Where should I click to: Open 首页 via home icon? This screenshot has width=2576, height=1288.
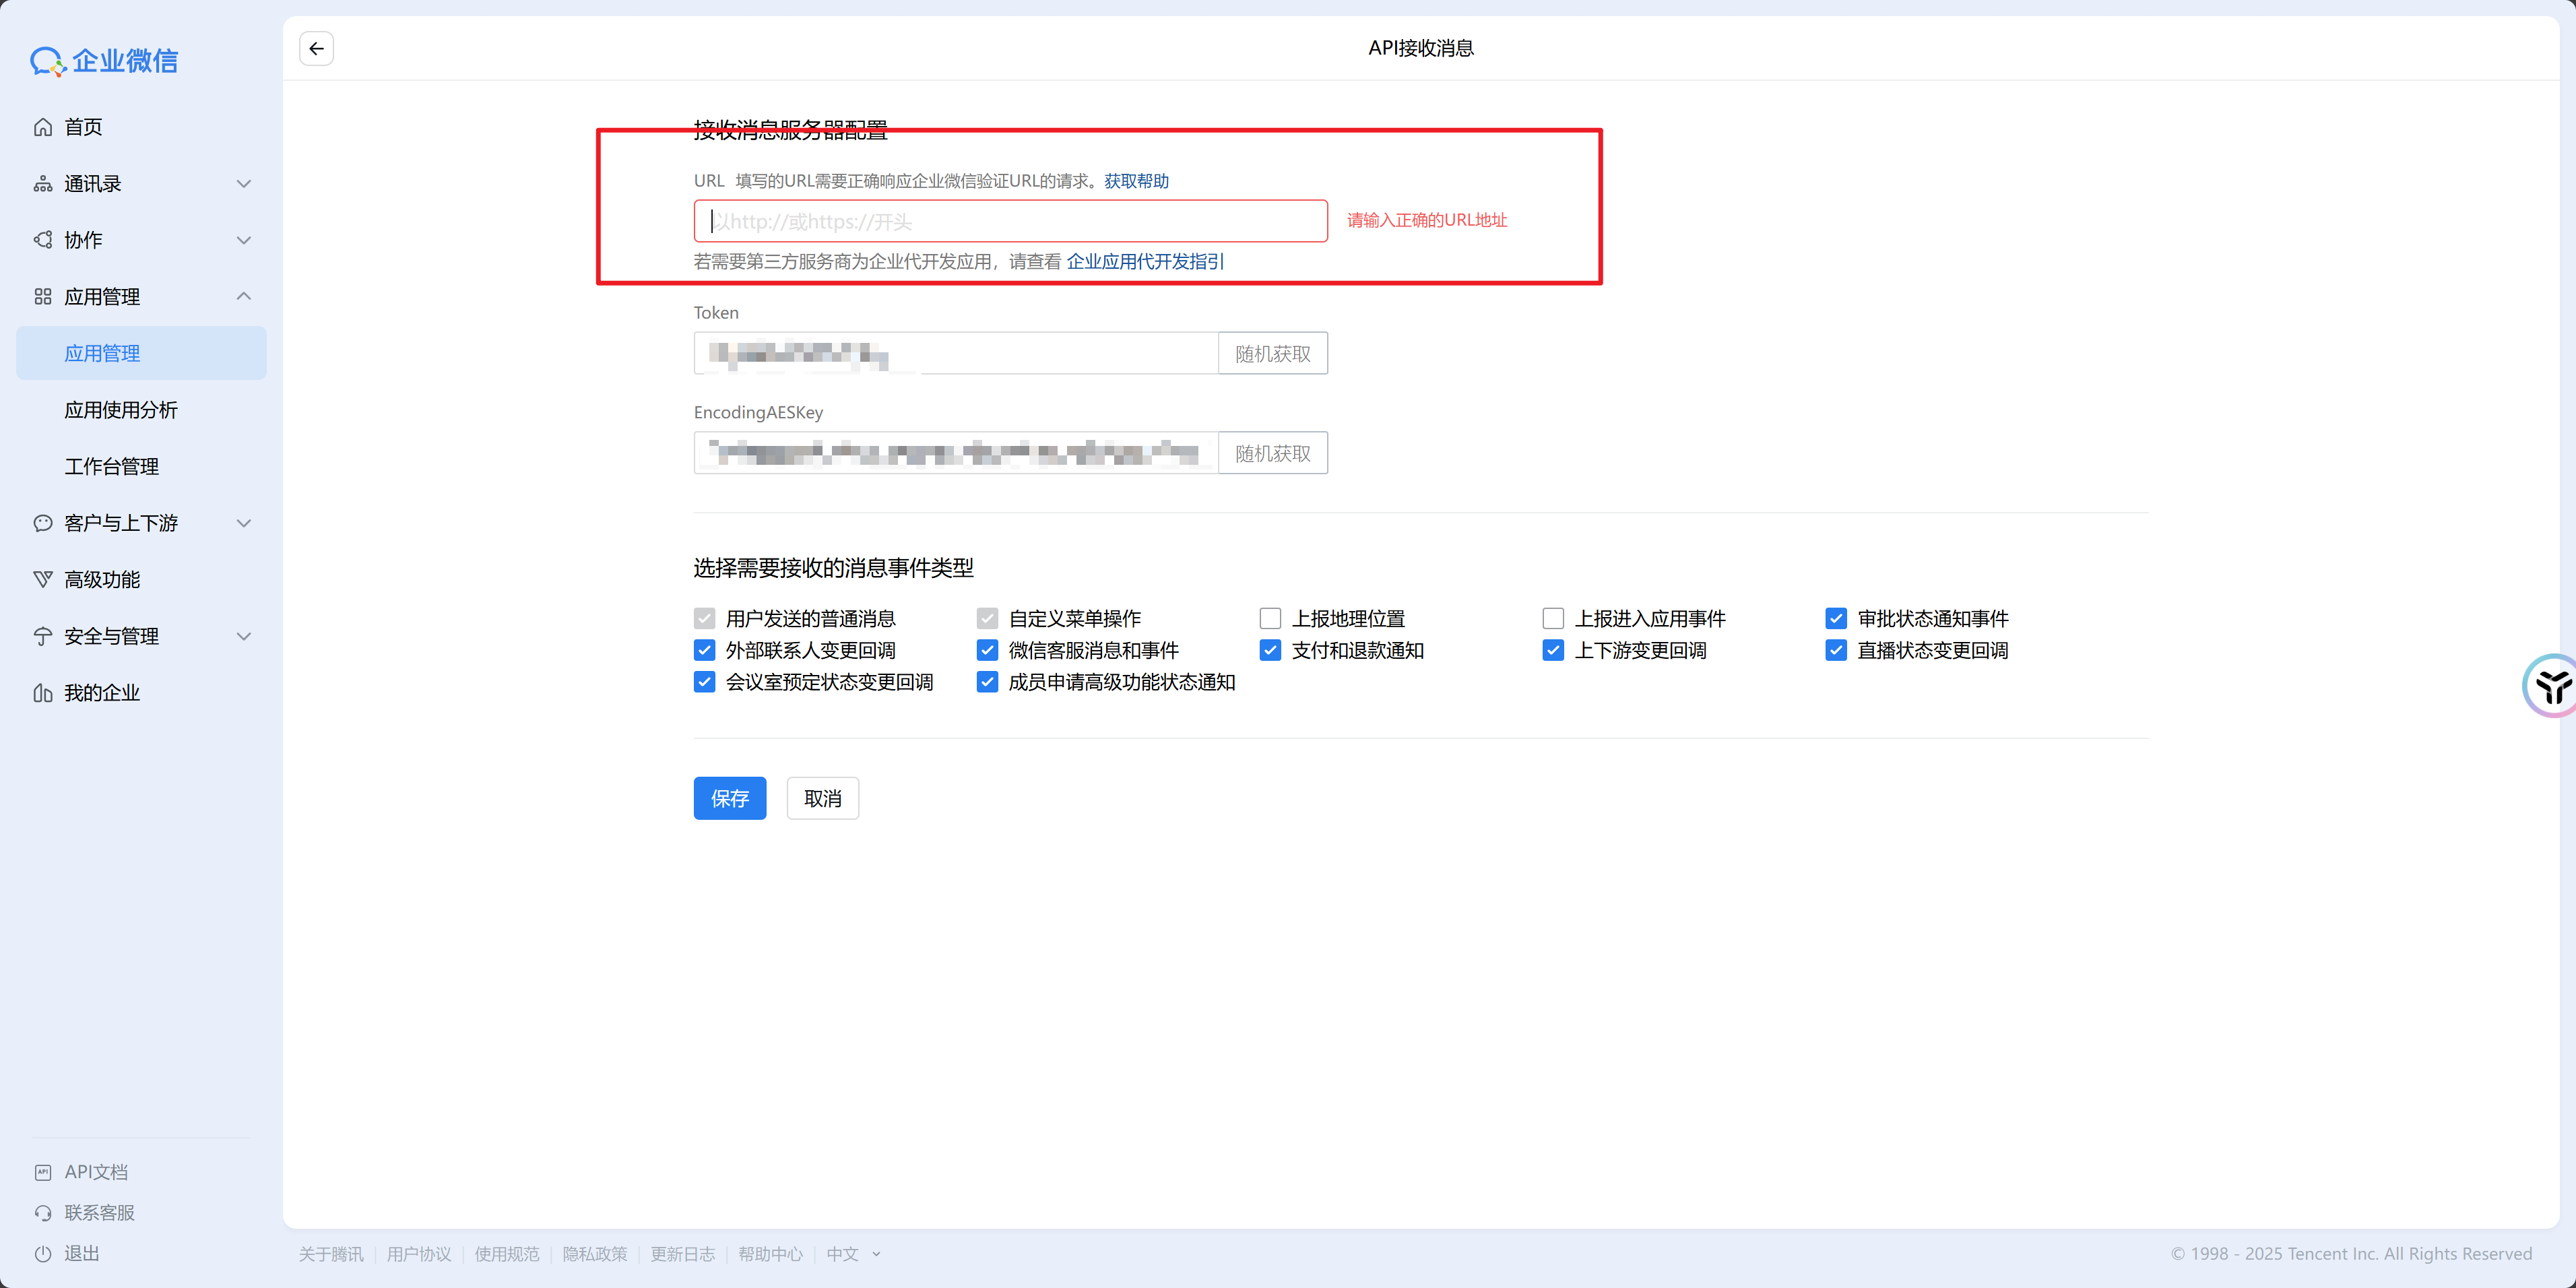[43, 127]
